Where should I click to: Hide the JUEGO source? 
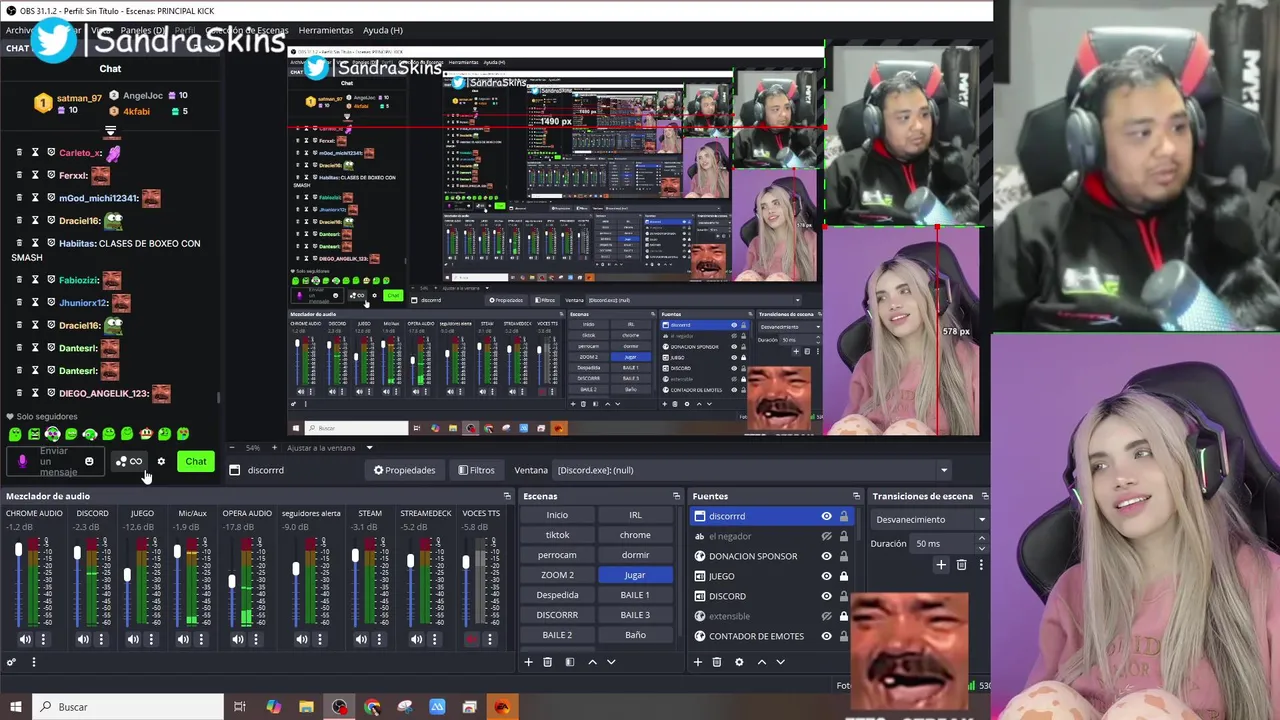(x=826, y=576)
